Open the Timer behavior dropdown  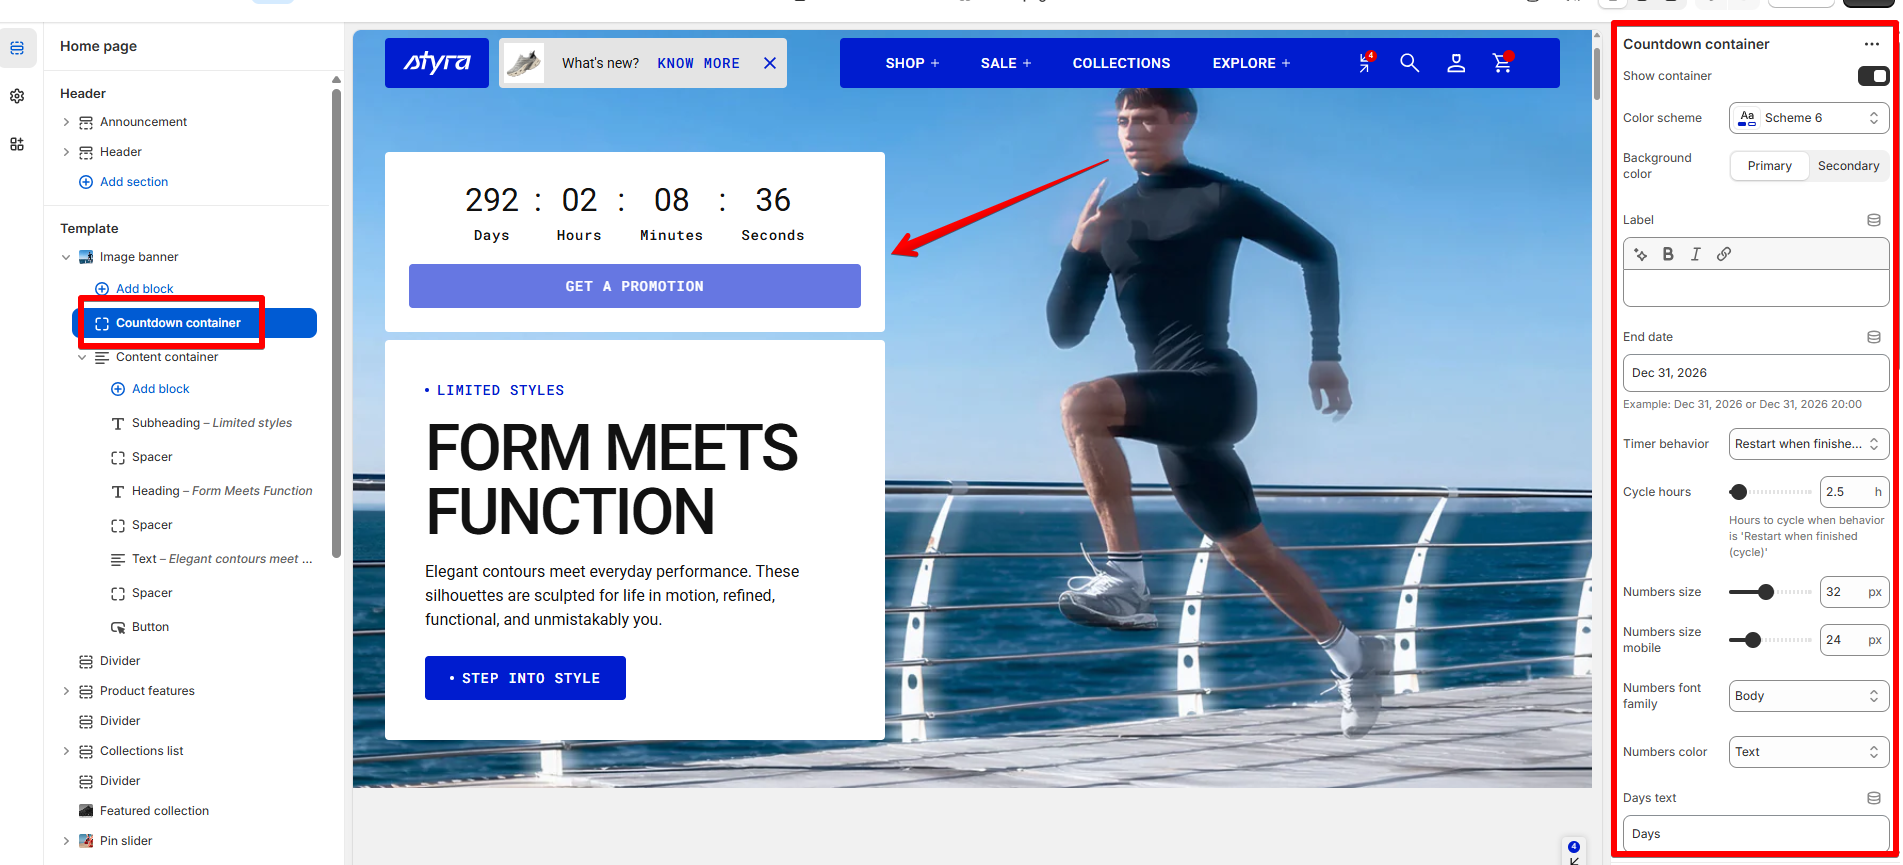pyautogui.click(x=1809, y=444)
